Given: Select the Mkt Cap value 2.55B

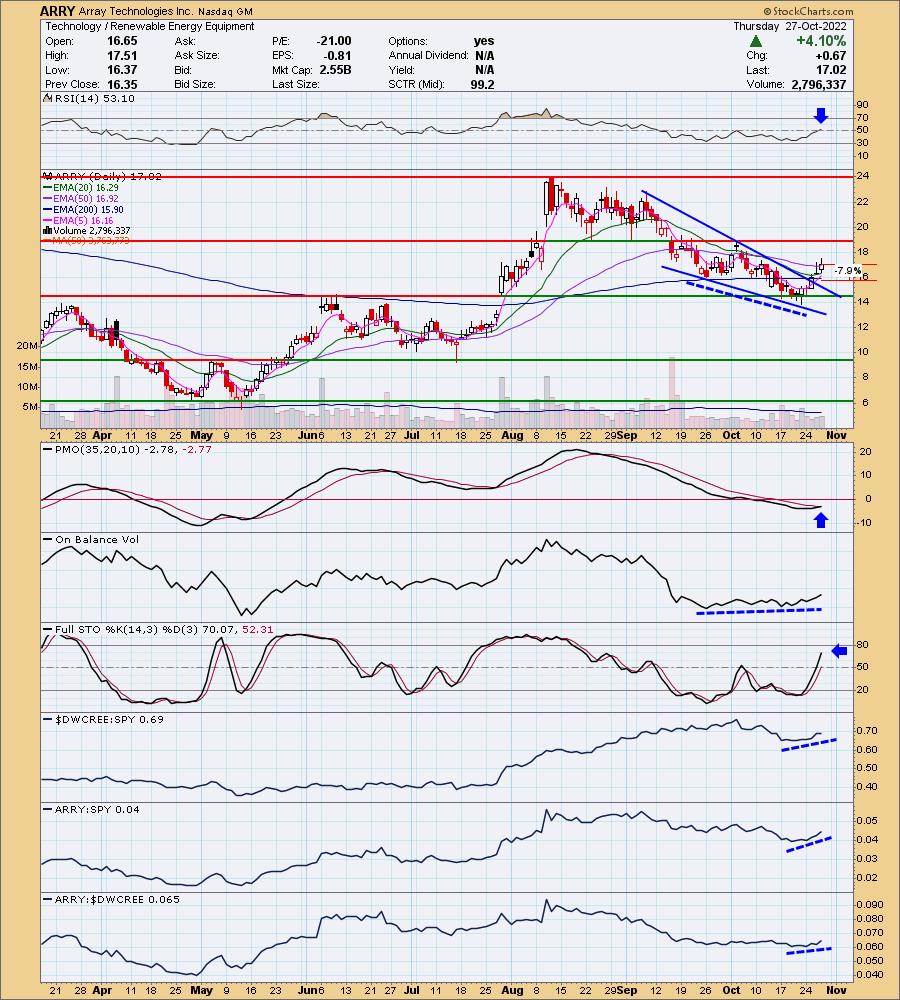Looking at the screenshot, I should tap(335, 70).
